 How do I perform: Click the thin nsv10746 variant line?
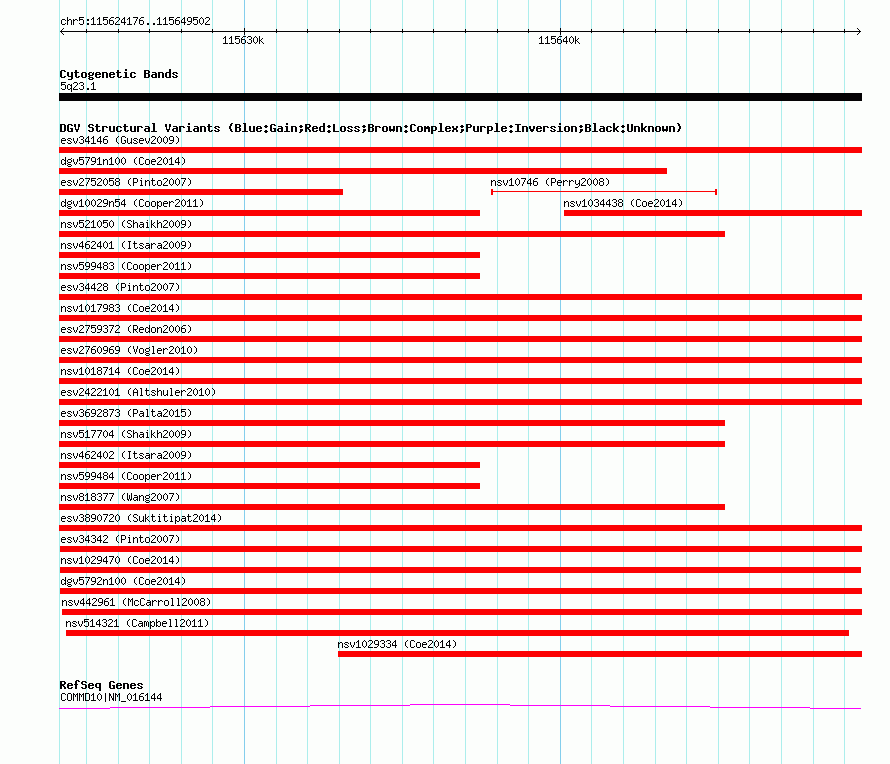(x=604, y=192)
